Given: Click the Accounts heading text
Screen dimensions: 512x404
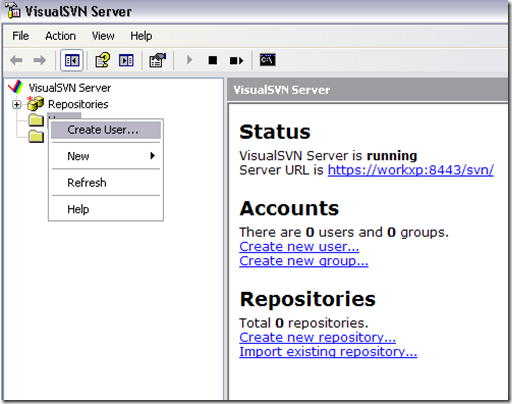Looking at the screenshot, I should tap(289, 208).
